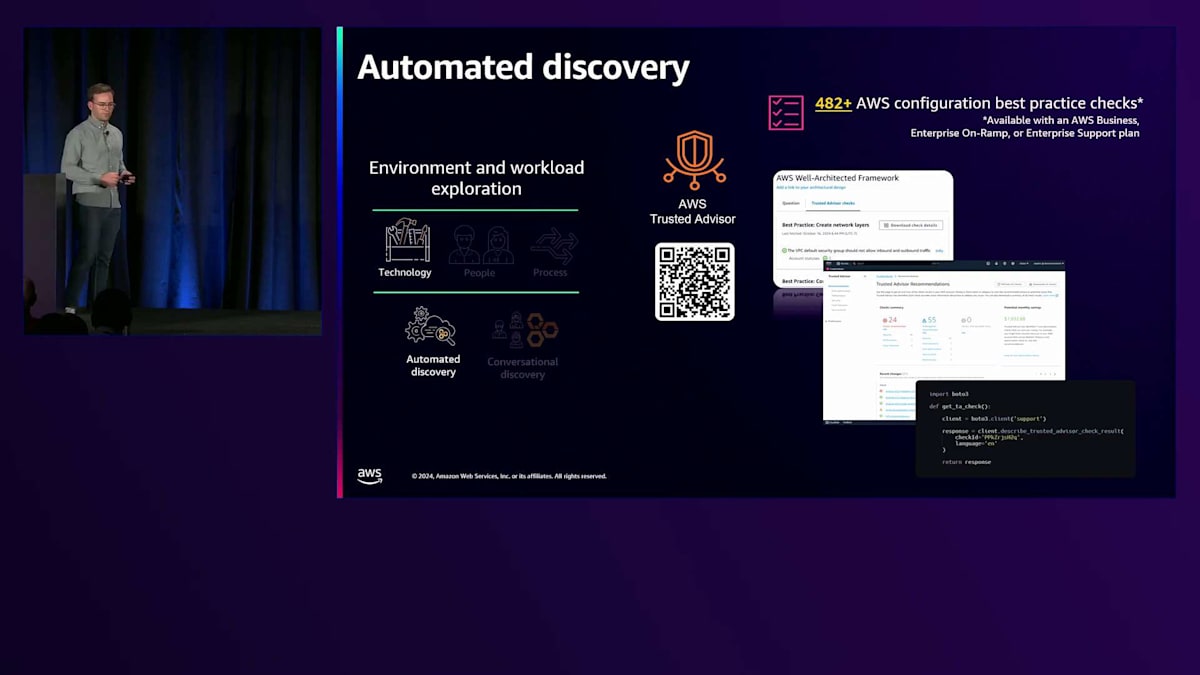1200x675 pixels.
Task: Switch to the Question tab
Action: click(x=791, y=203)
